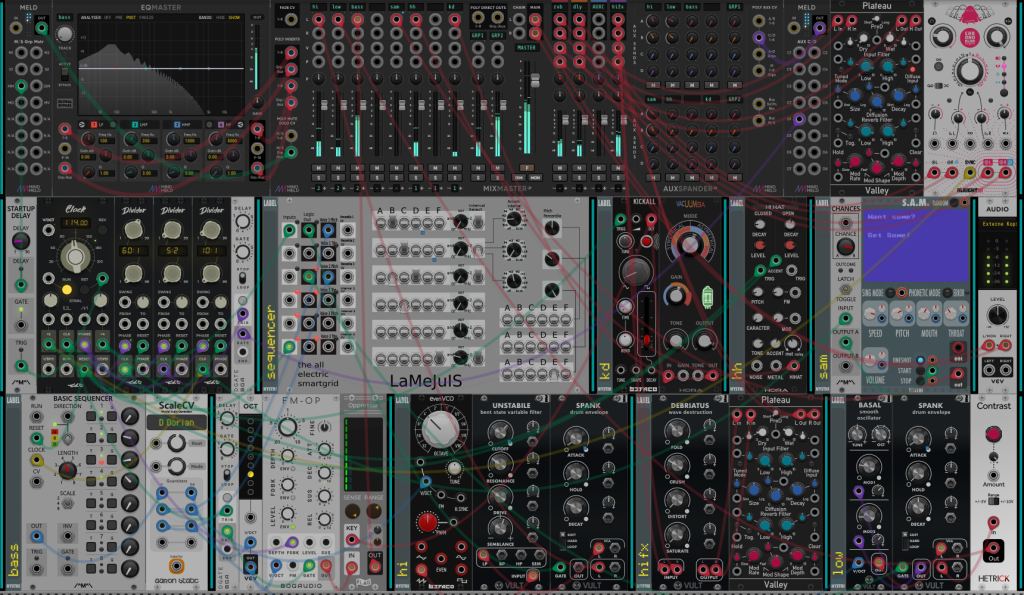Mute the rvb aux channel on MixMaster
This screenshot has height=595, width=1024.
[560, 168]
